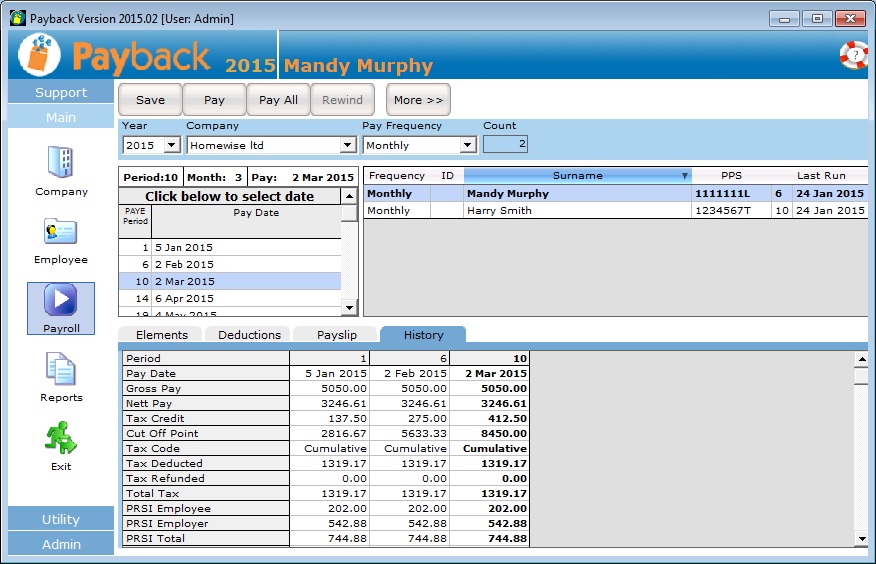Switch to the Payslip tab

click(335, 335)
